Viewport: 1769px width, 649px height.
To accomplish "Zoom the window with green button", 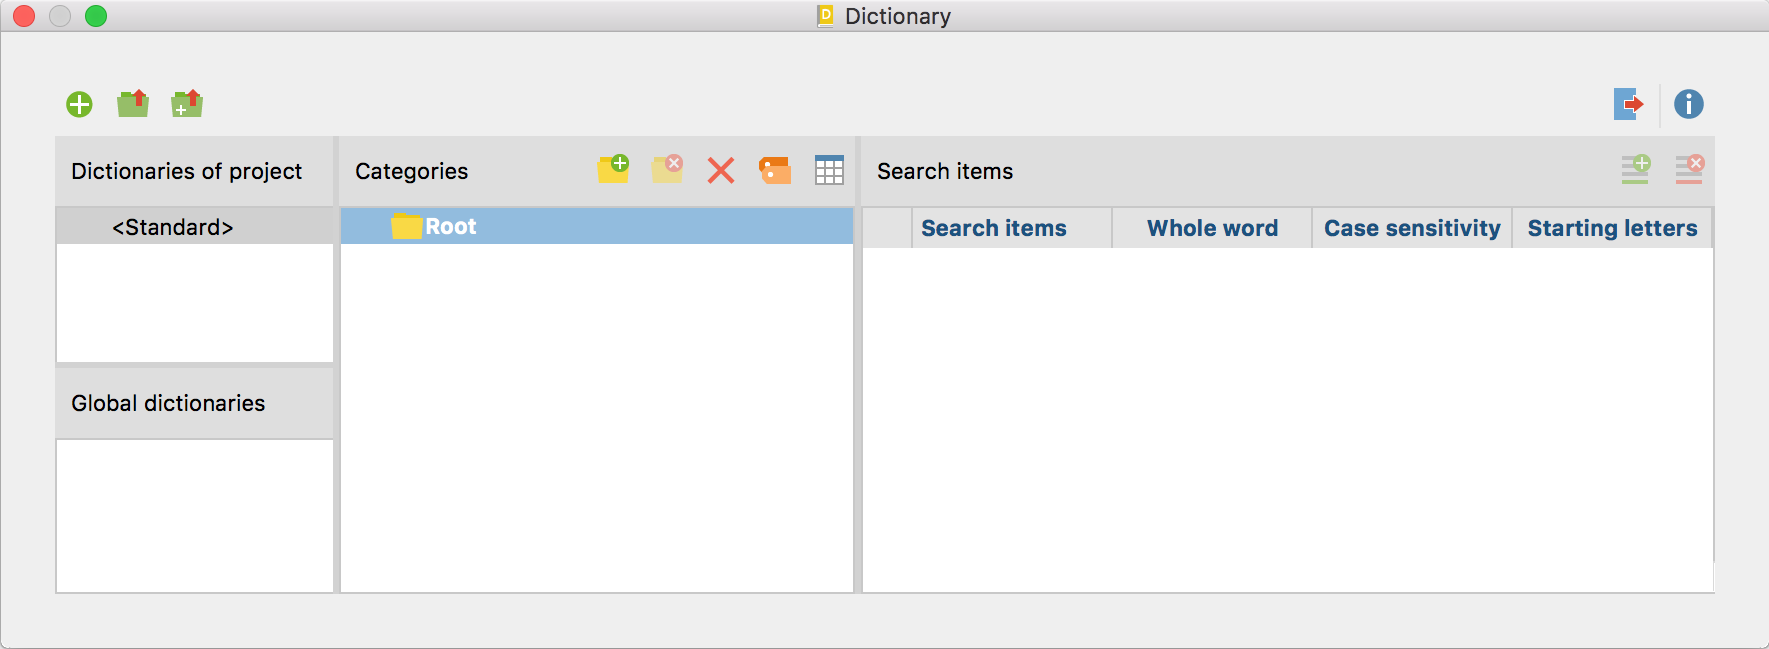I will click(96, 16).
